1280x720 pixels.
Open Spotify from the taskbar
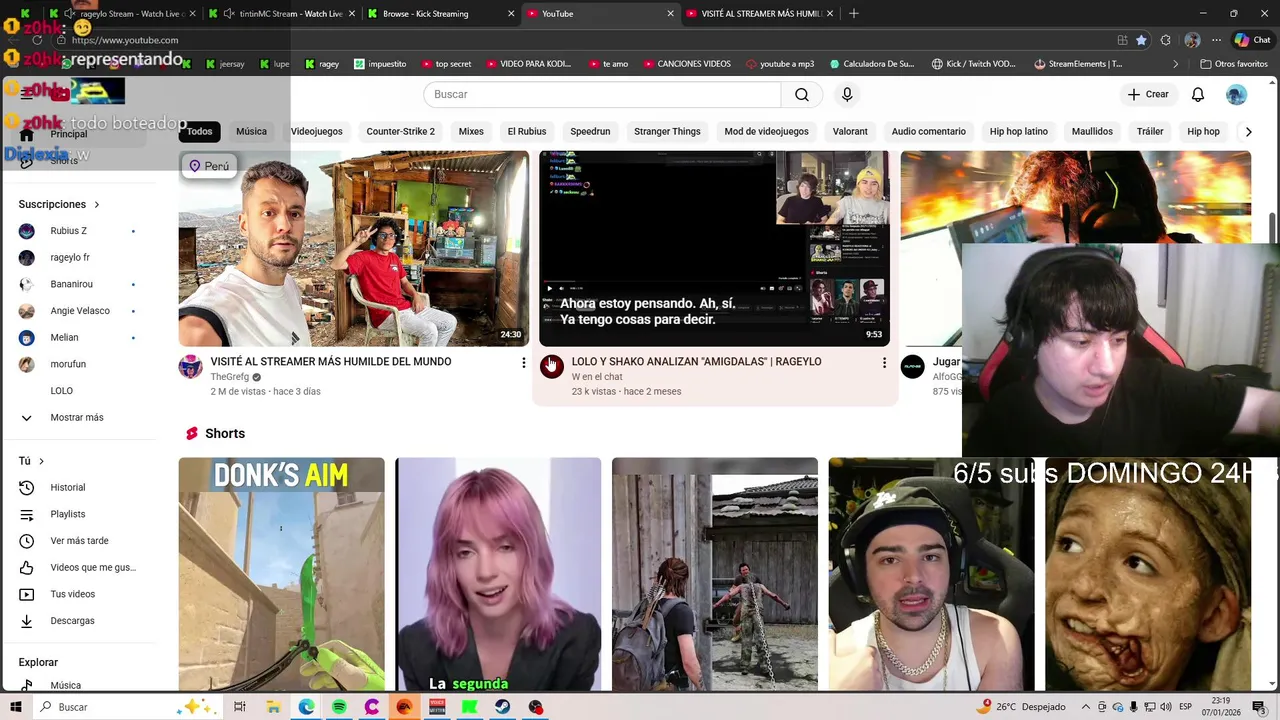pyautogui.click(x=339, y=707)
